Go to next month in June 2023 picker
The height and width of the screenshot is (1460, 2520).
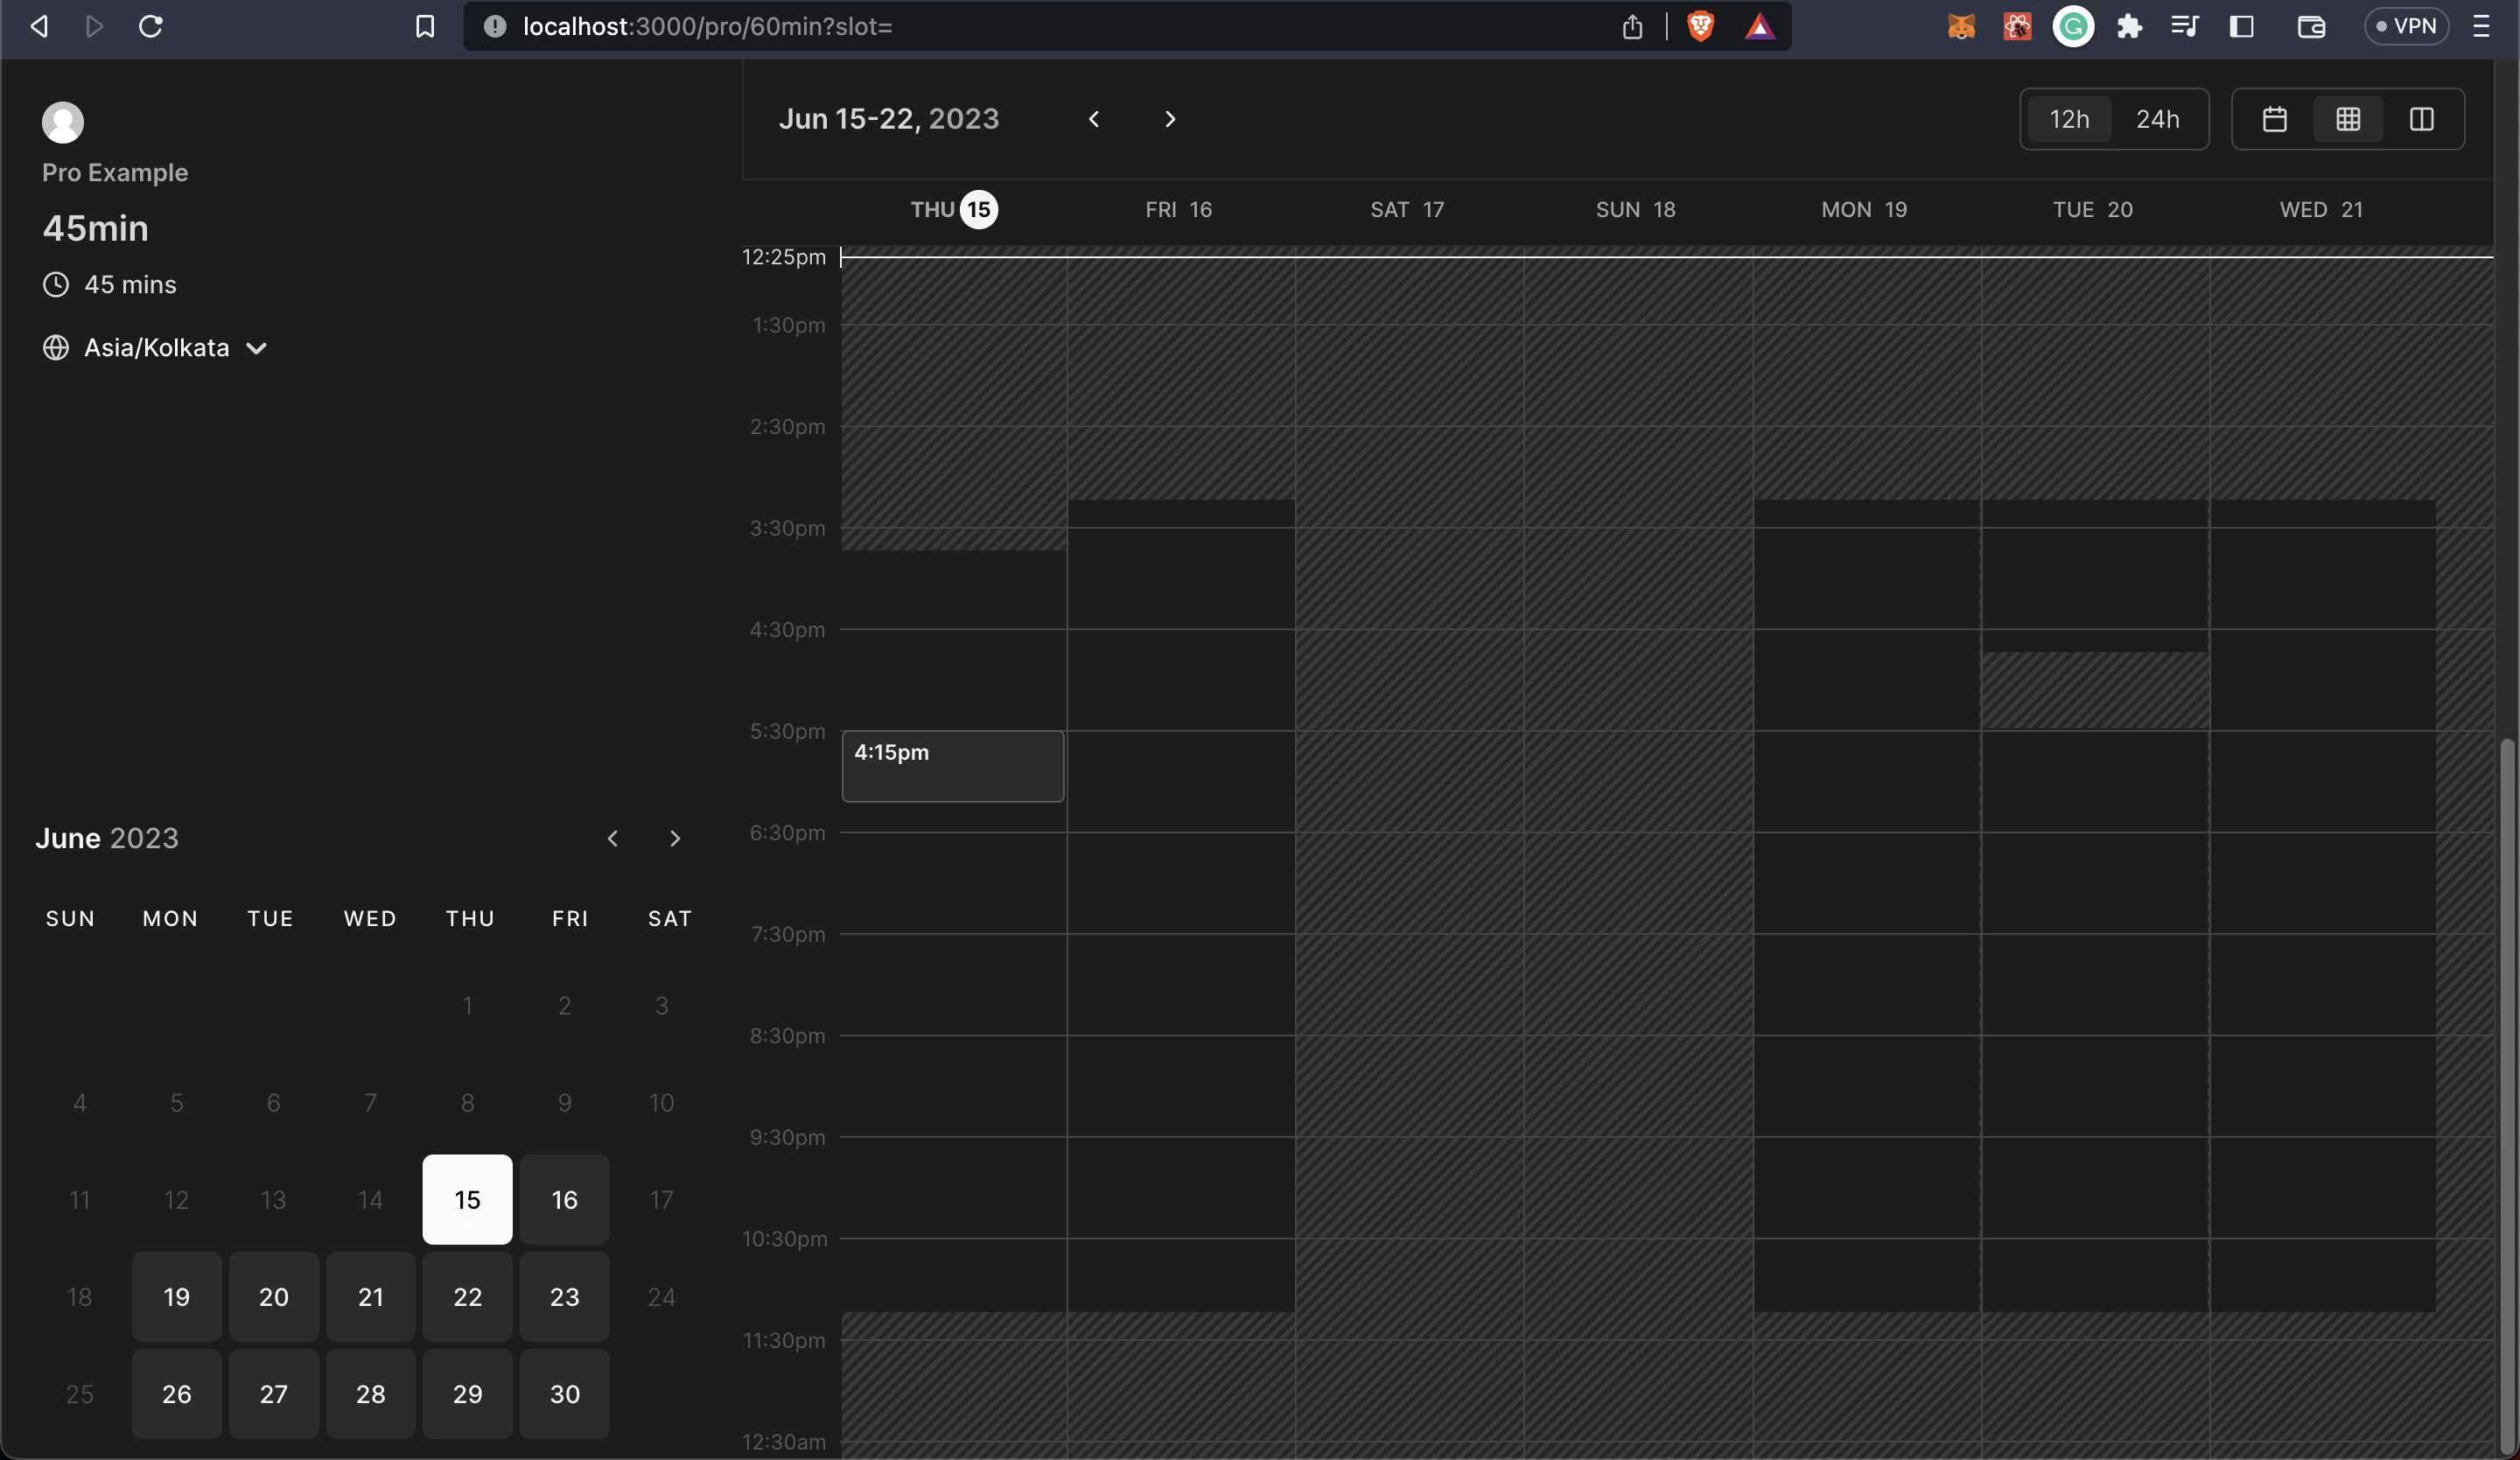(x=675, y=838)
